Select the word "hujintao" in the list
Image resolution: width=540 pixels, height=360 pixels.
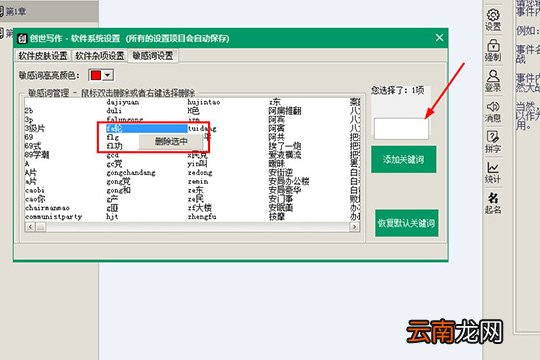tap(204, 102)
